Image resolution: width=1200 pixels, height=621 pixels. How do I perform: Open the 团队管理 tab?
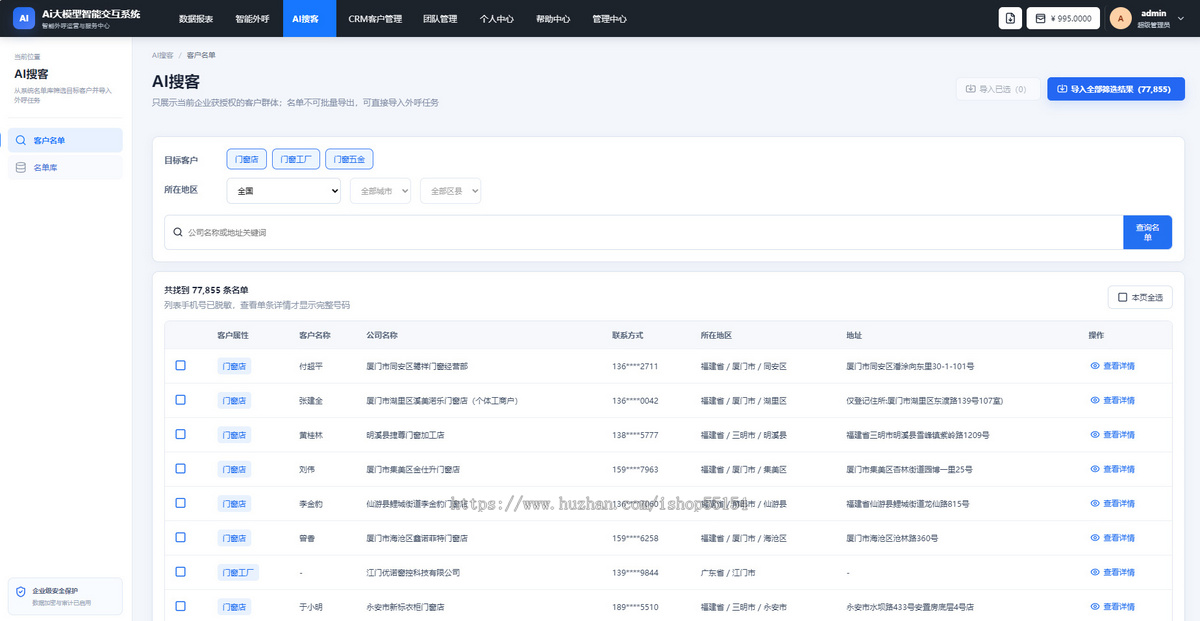(x=440, y=18)
